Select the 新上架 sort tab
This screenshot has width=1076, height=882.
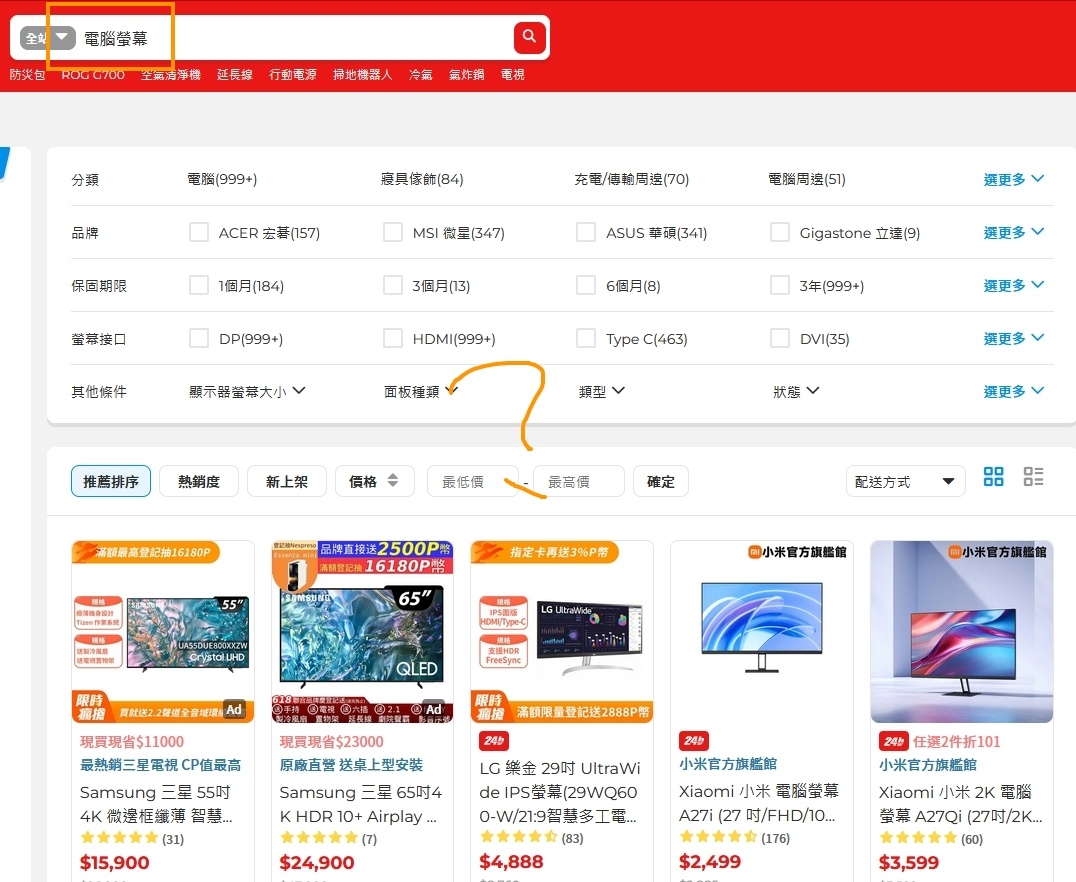click(287, 481)
